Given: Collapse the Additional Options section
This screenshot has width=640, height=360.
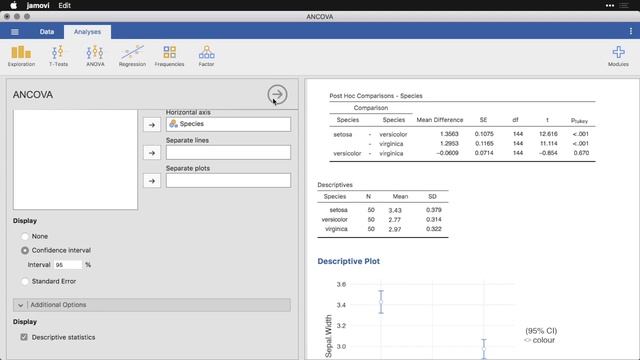Looking at the screenshot, I should pos(152,305).
